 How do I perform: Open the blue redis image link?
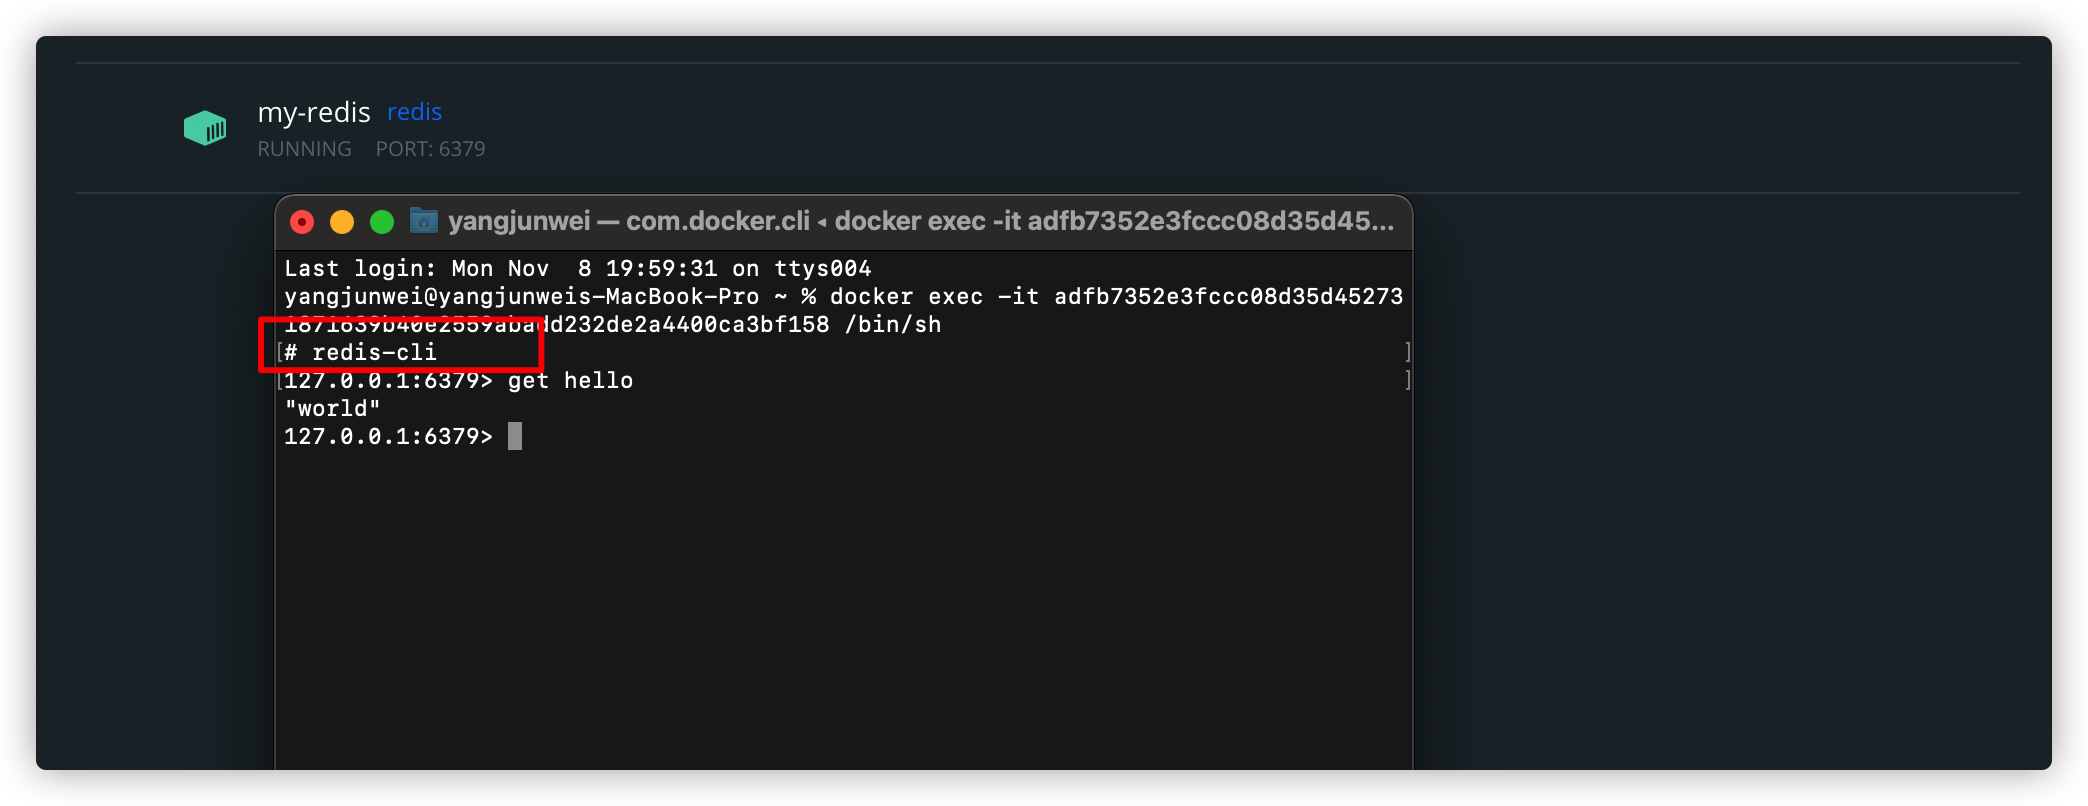414,112
